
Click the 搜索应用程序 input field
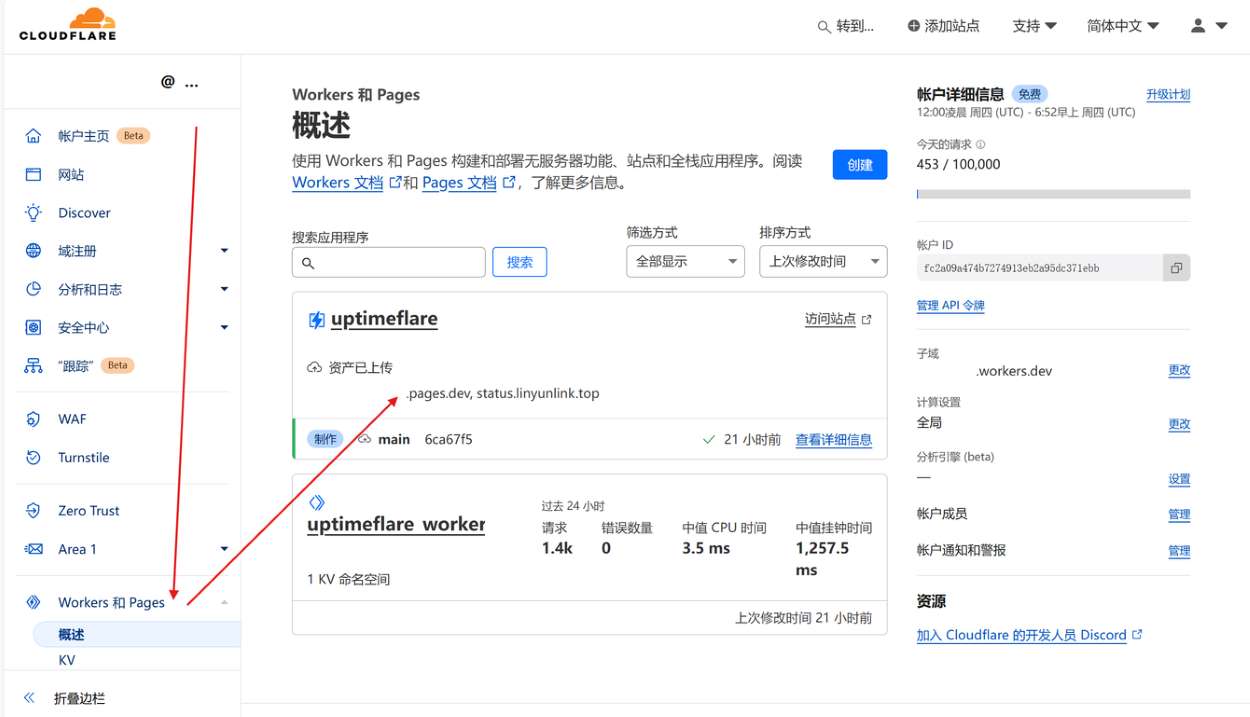pos(389,262)
